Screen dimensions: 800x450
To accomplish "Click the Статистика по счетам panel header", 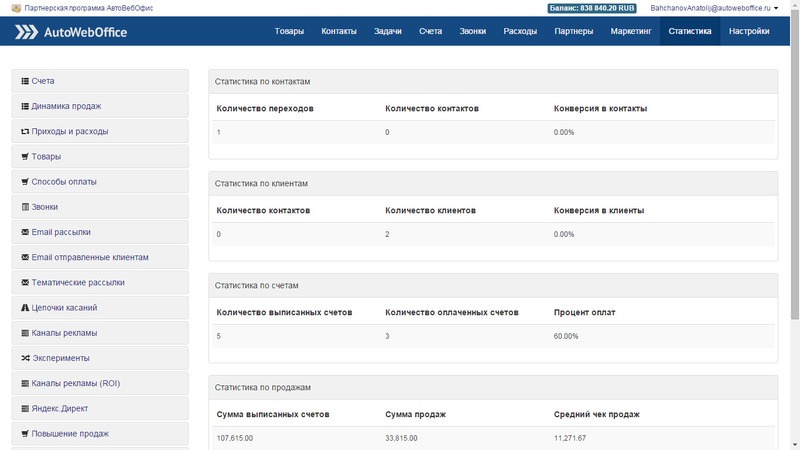I will coord(493,286).
